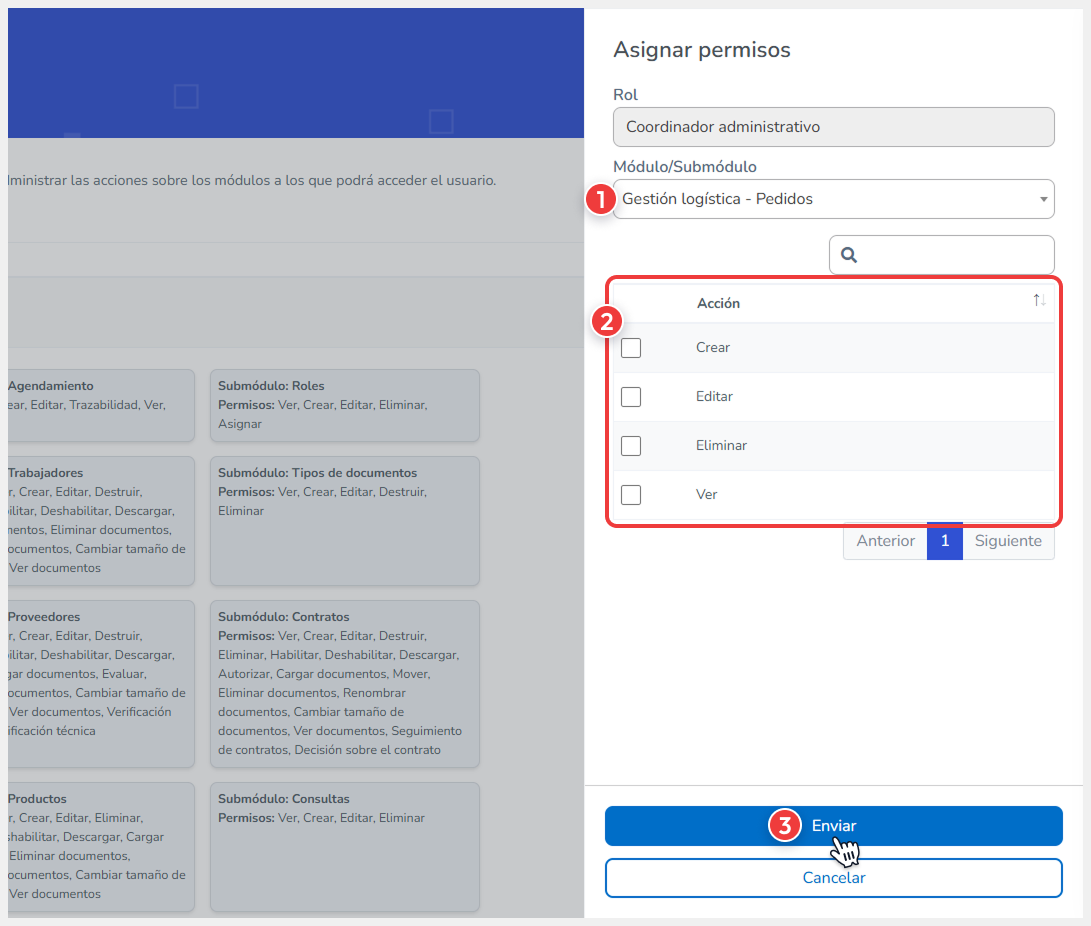
Task: Toggle the Ver action checkbox
Action: coord(631,495)
